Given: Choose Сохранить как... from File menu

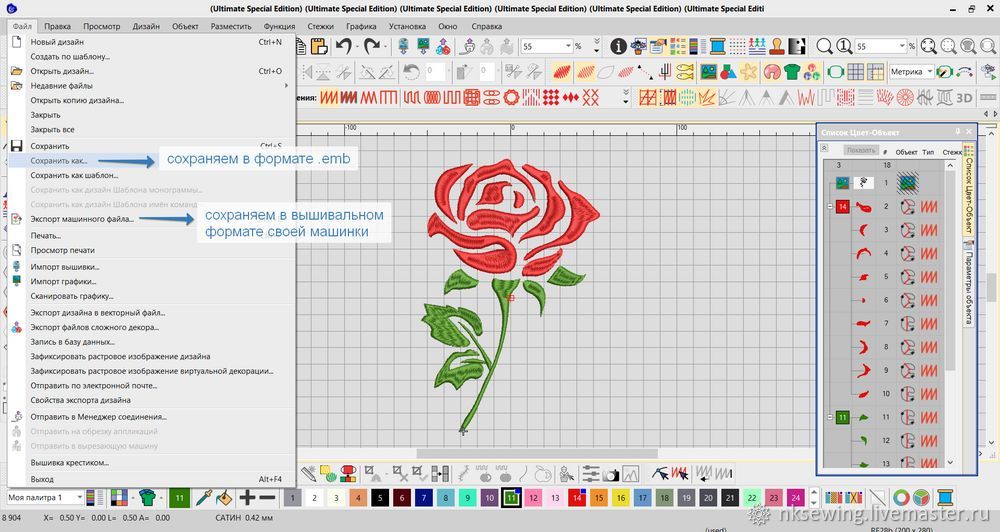Looking at the screenshot, I should pos(59,161).
